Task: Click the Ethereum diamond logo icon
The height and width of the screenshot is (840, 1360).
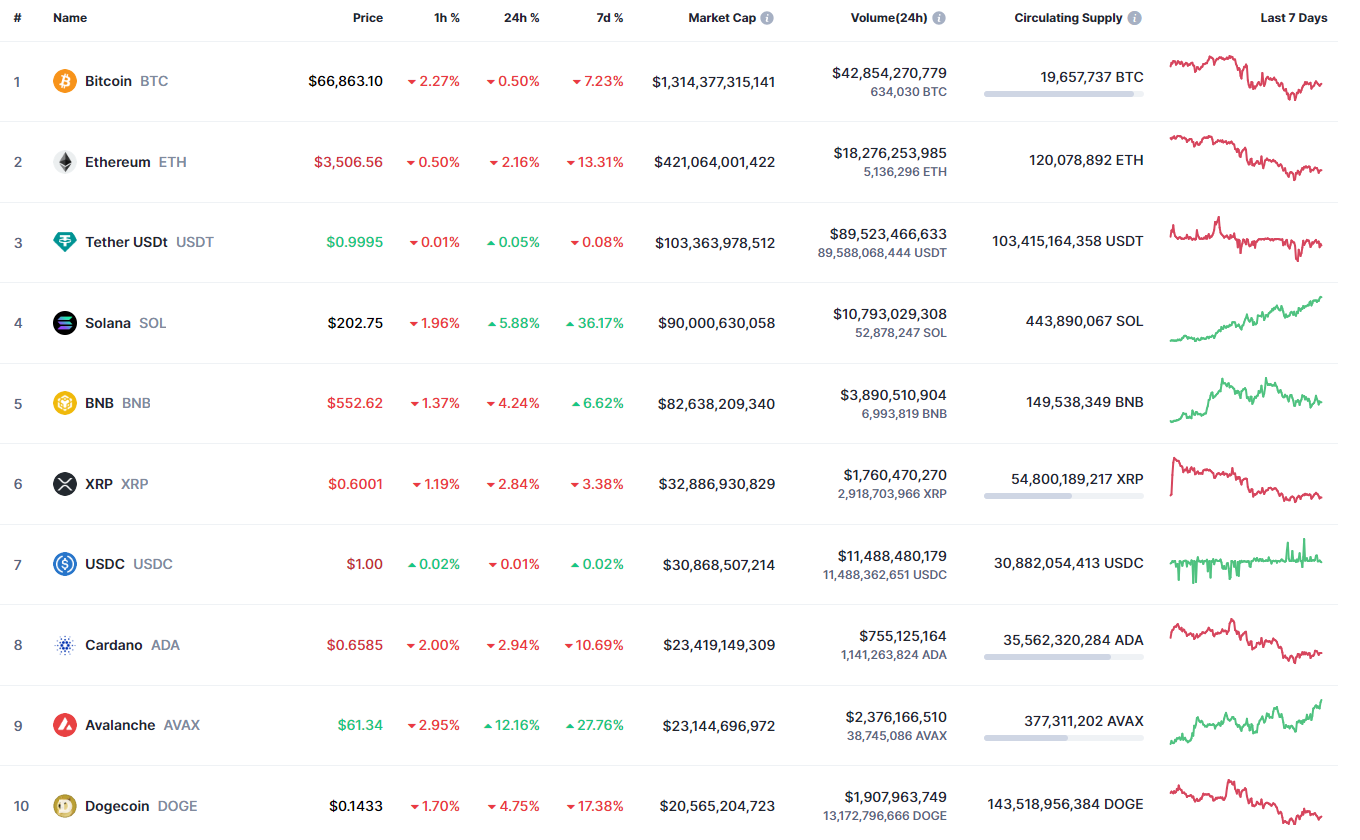Action: click(x=65, y=162)
